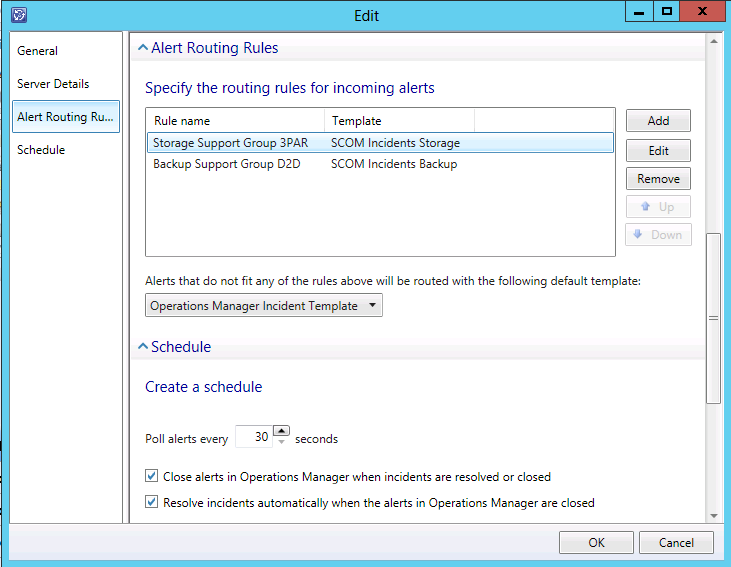Toggle resolve incidents automatically checkbox
The width and height of the screenshot is (731, 567).
(152, 503)
